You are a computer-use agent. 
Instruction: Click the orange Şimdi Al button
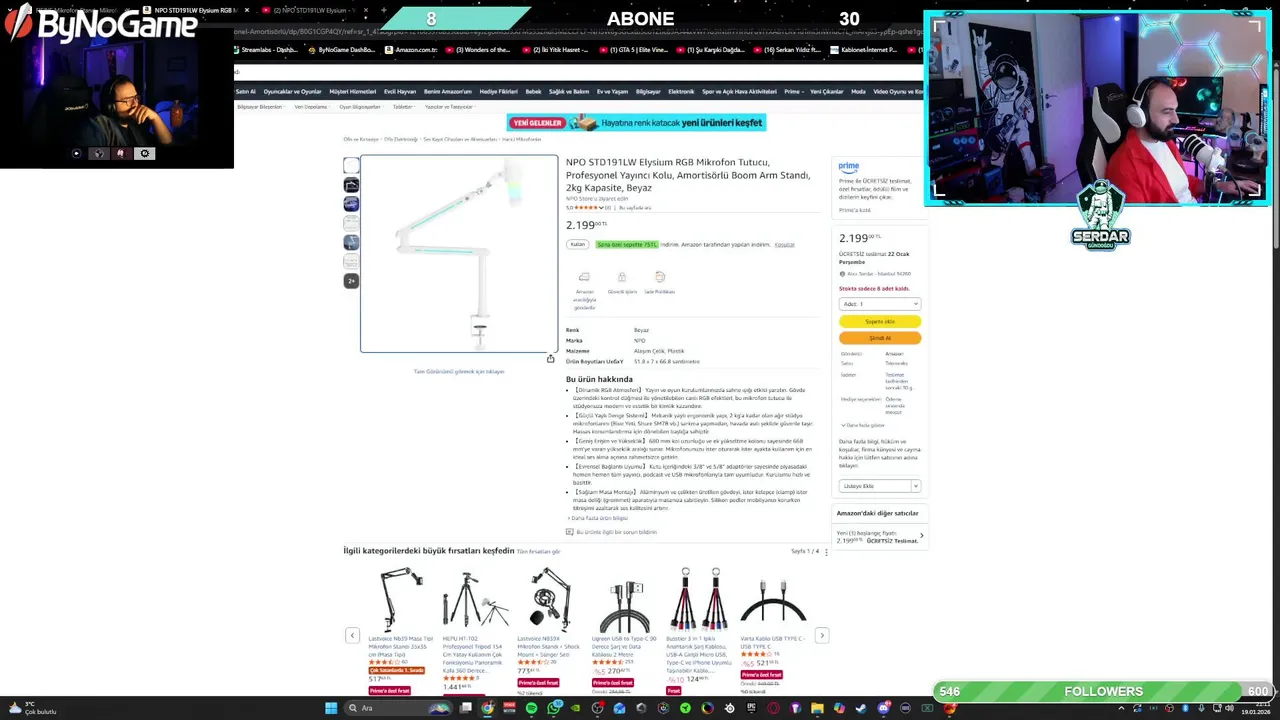(880, 338)
